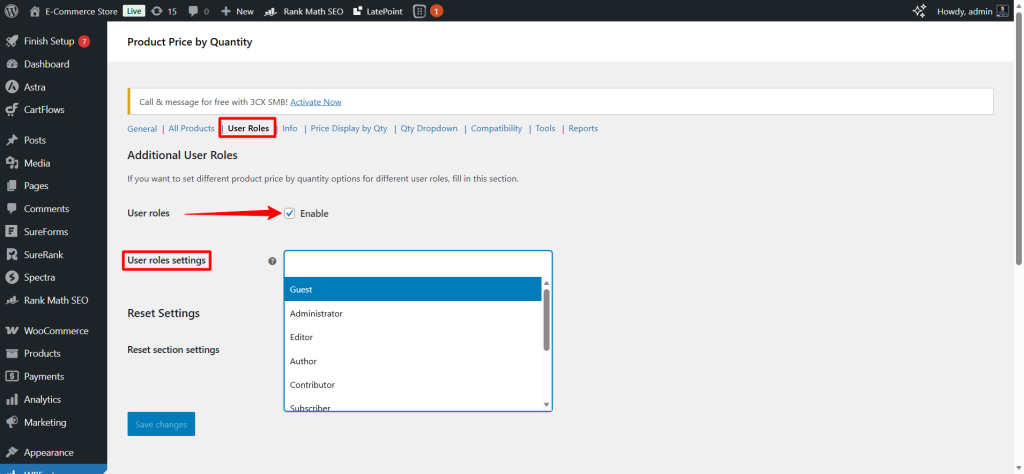Click the WordPress logo icon
Image resolution: width=1024 pixels, height=474 pixels.
11,11
